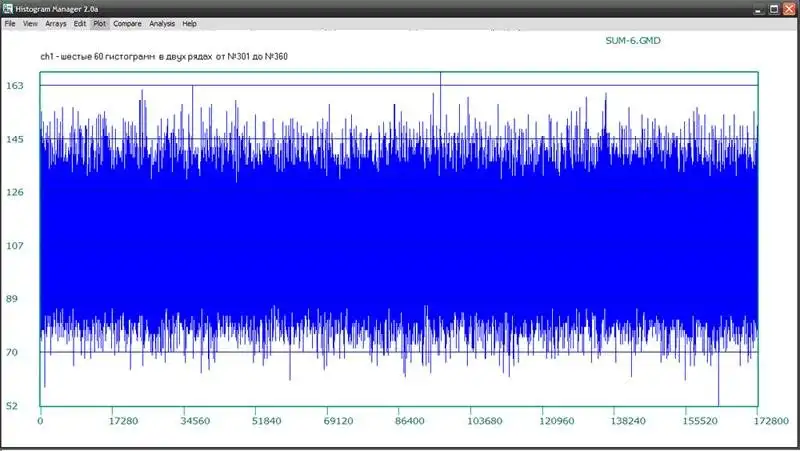Click the y-axis label 89
Image resolution: width=800 pixels, height=451 pixels.
pos(12,299)
